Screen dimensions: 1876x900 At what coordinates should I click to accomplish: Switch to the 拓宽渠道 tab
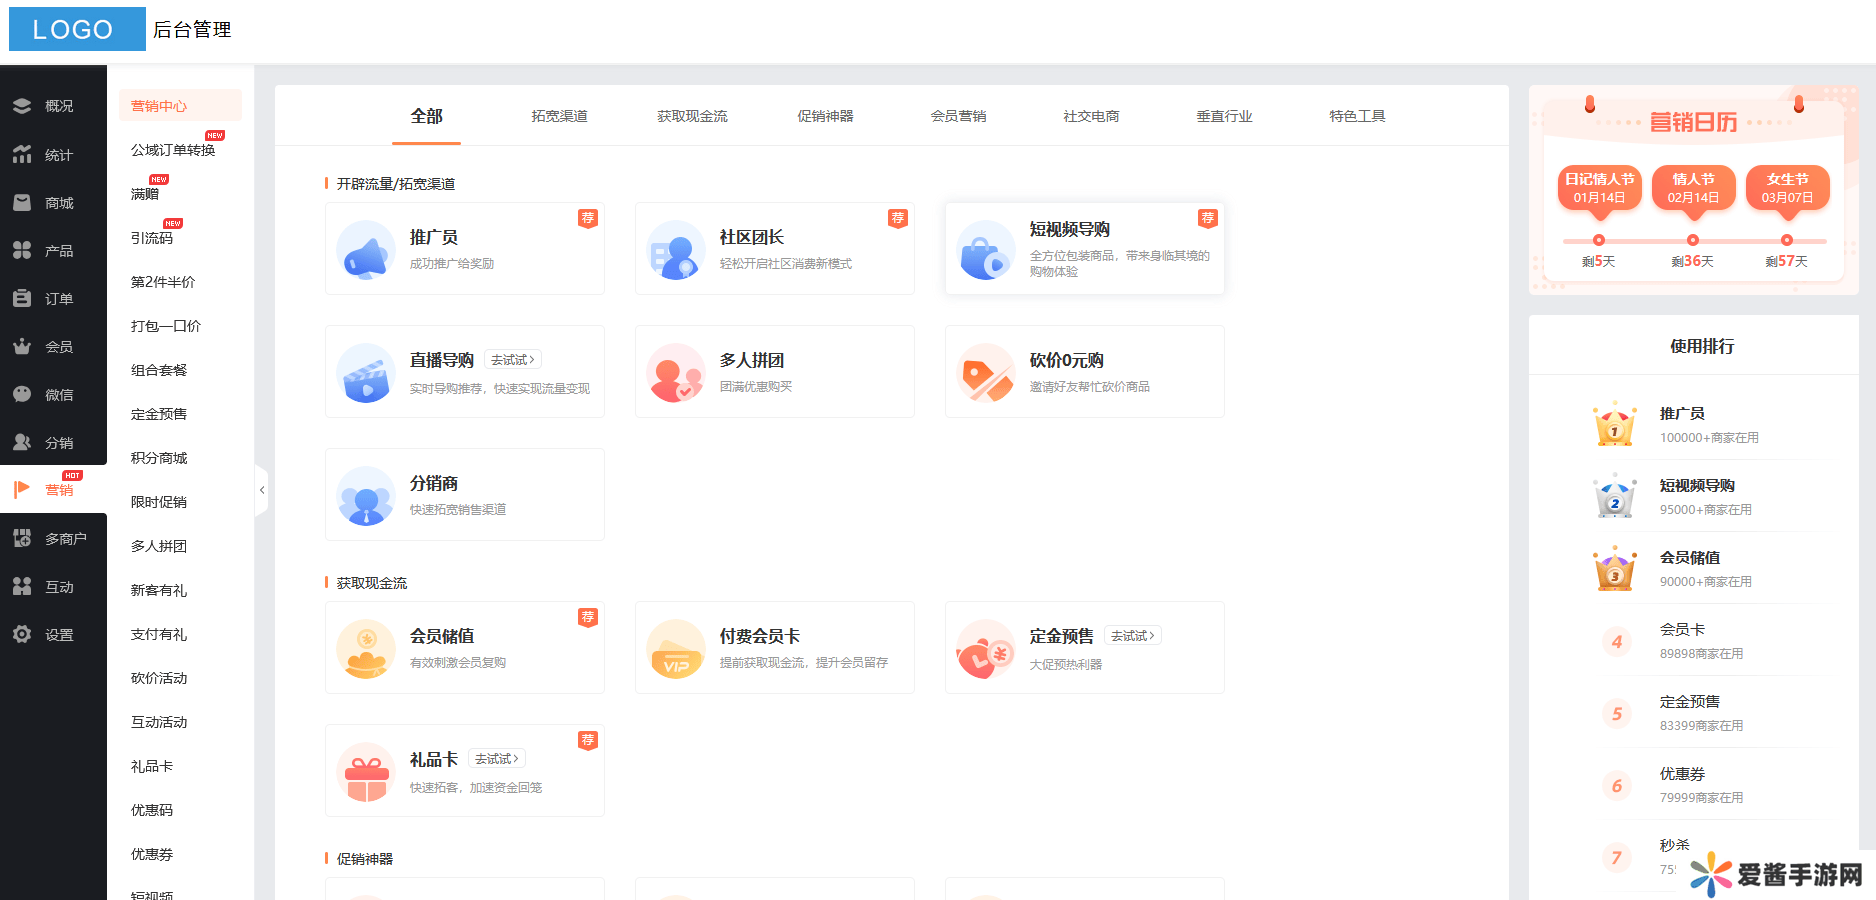click(x=559, y=116)
